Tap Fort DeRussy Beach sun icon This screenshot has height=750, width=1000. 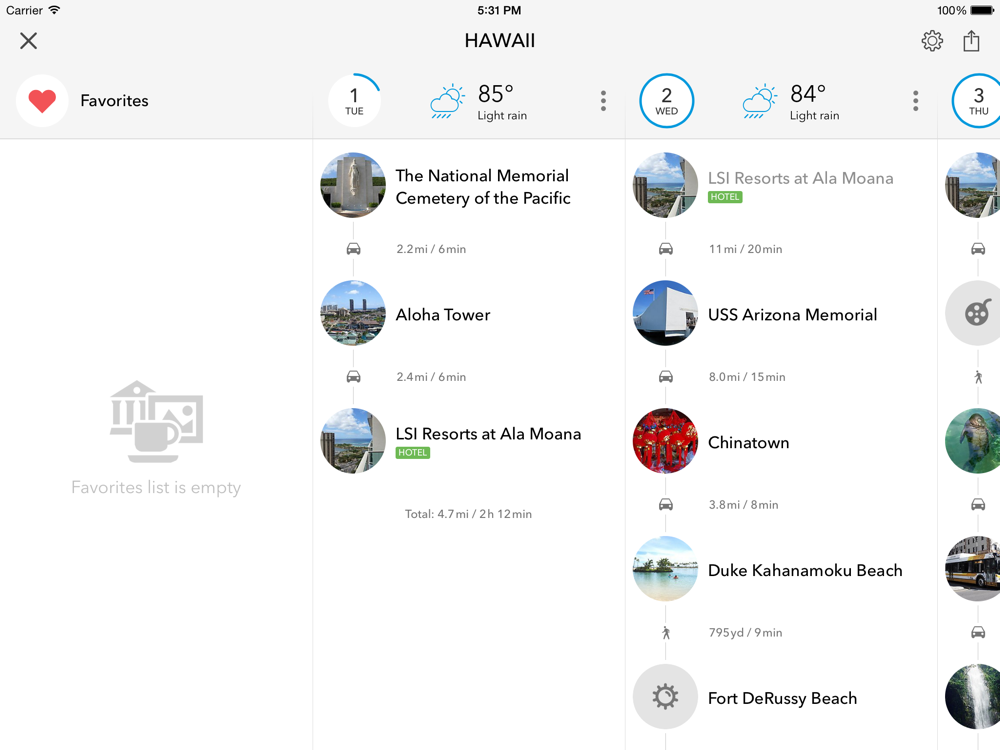pyautogui.click(x=665, y=696)
